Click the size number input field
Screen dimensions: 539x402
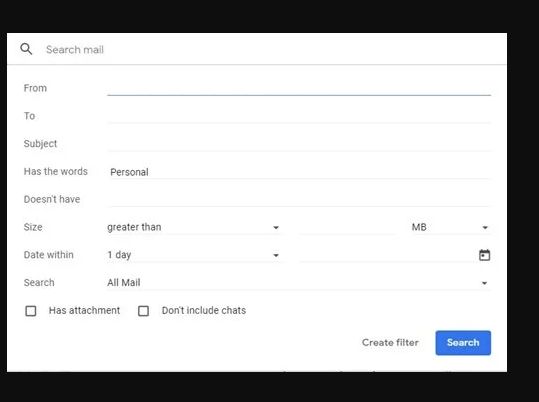348,227
